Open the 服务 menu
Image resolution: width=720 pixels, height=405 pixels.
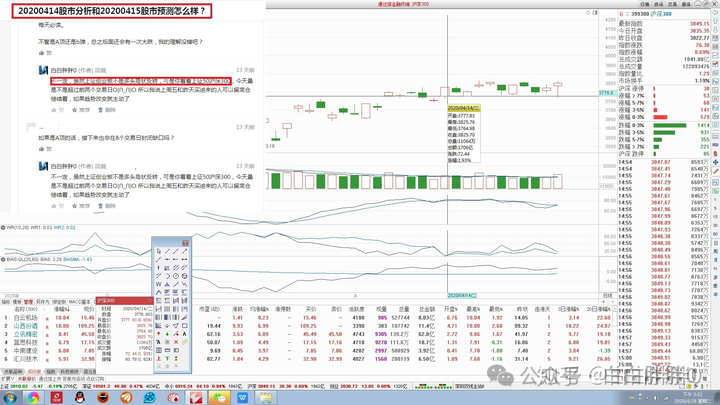(686, 4)
